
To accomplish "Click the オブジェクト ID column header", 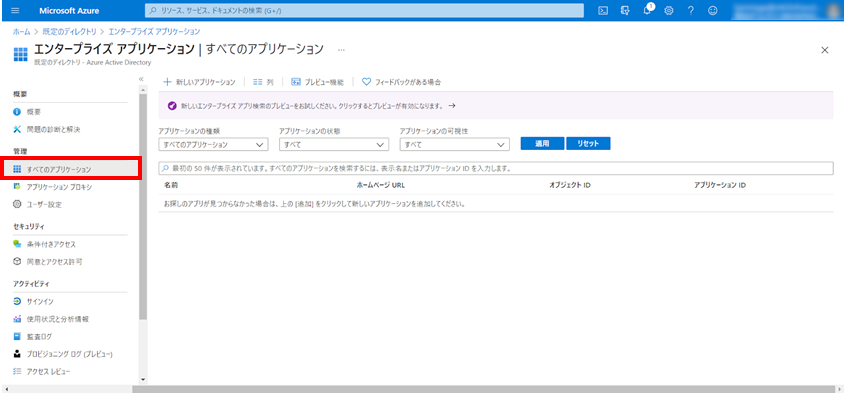I will pos(570,185).
